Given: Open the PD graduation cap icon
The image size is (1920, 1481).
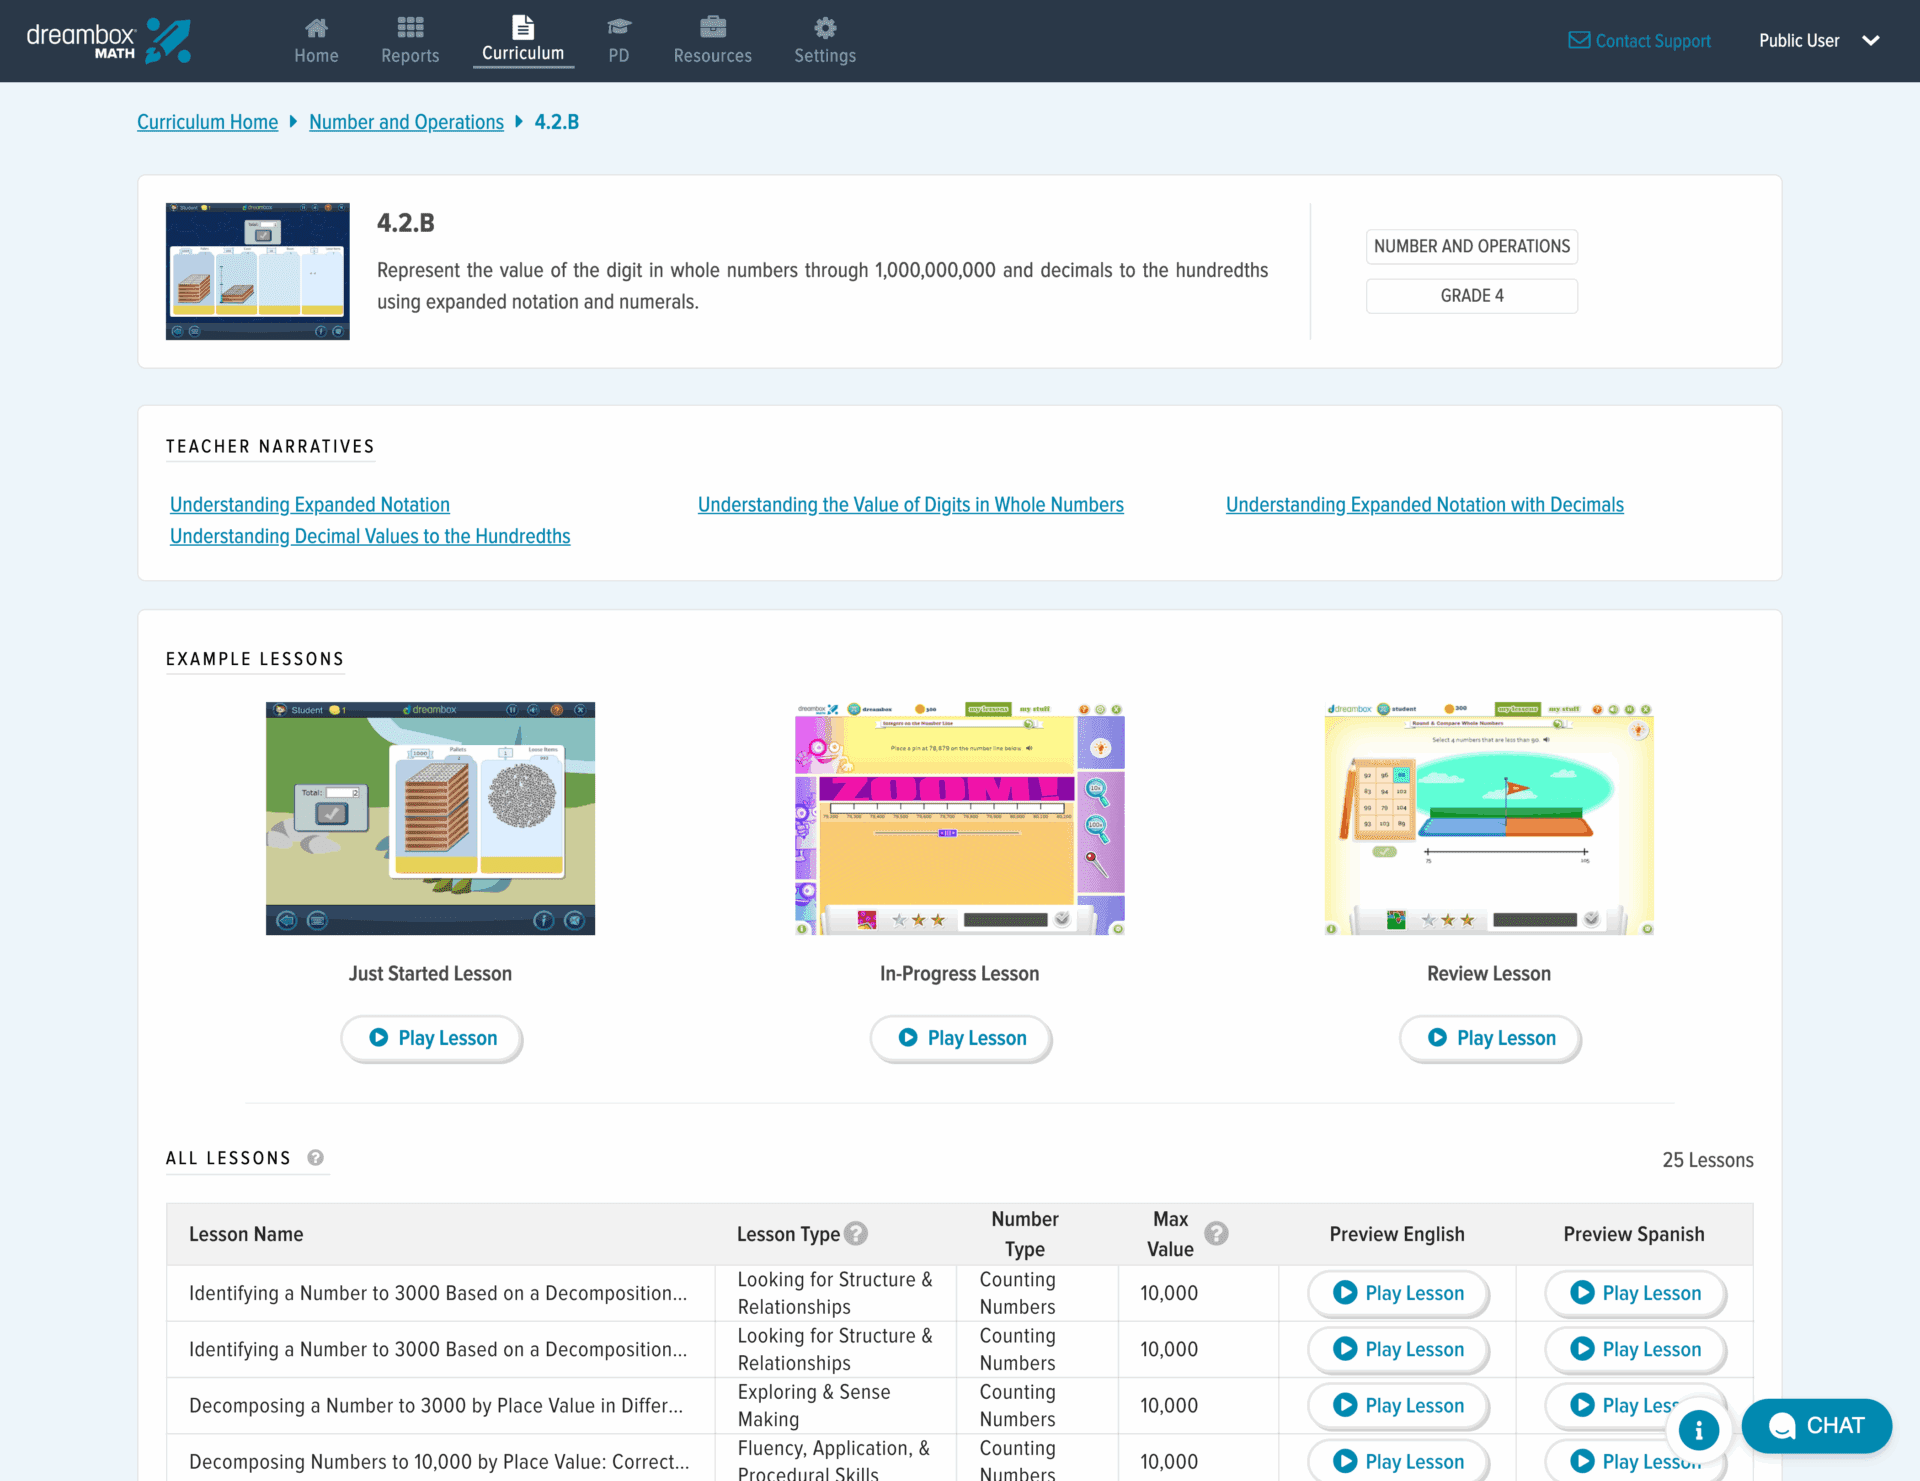Looking at the screenshot, I should click(619, 28).
